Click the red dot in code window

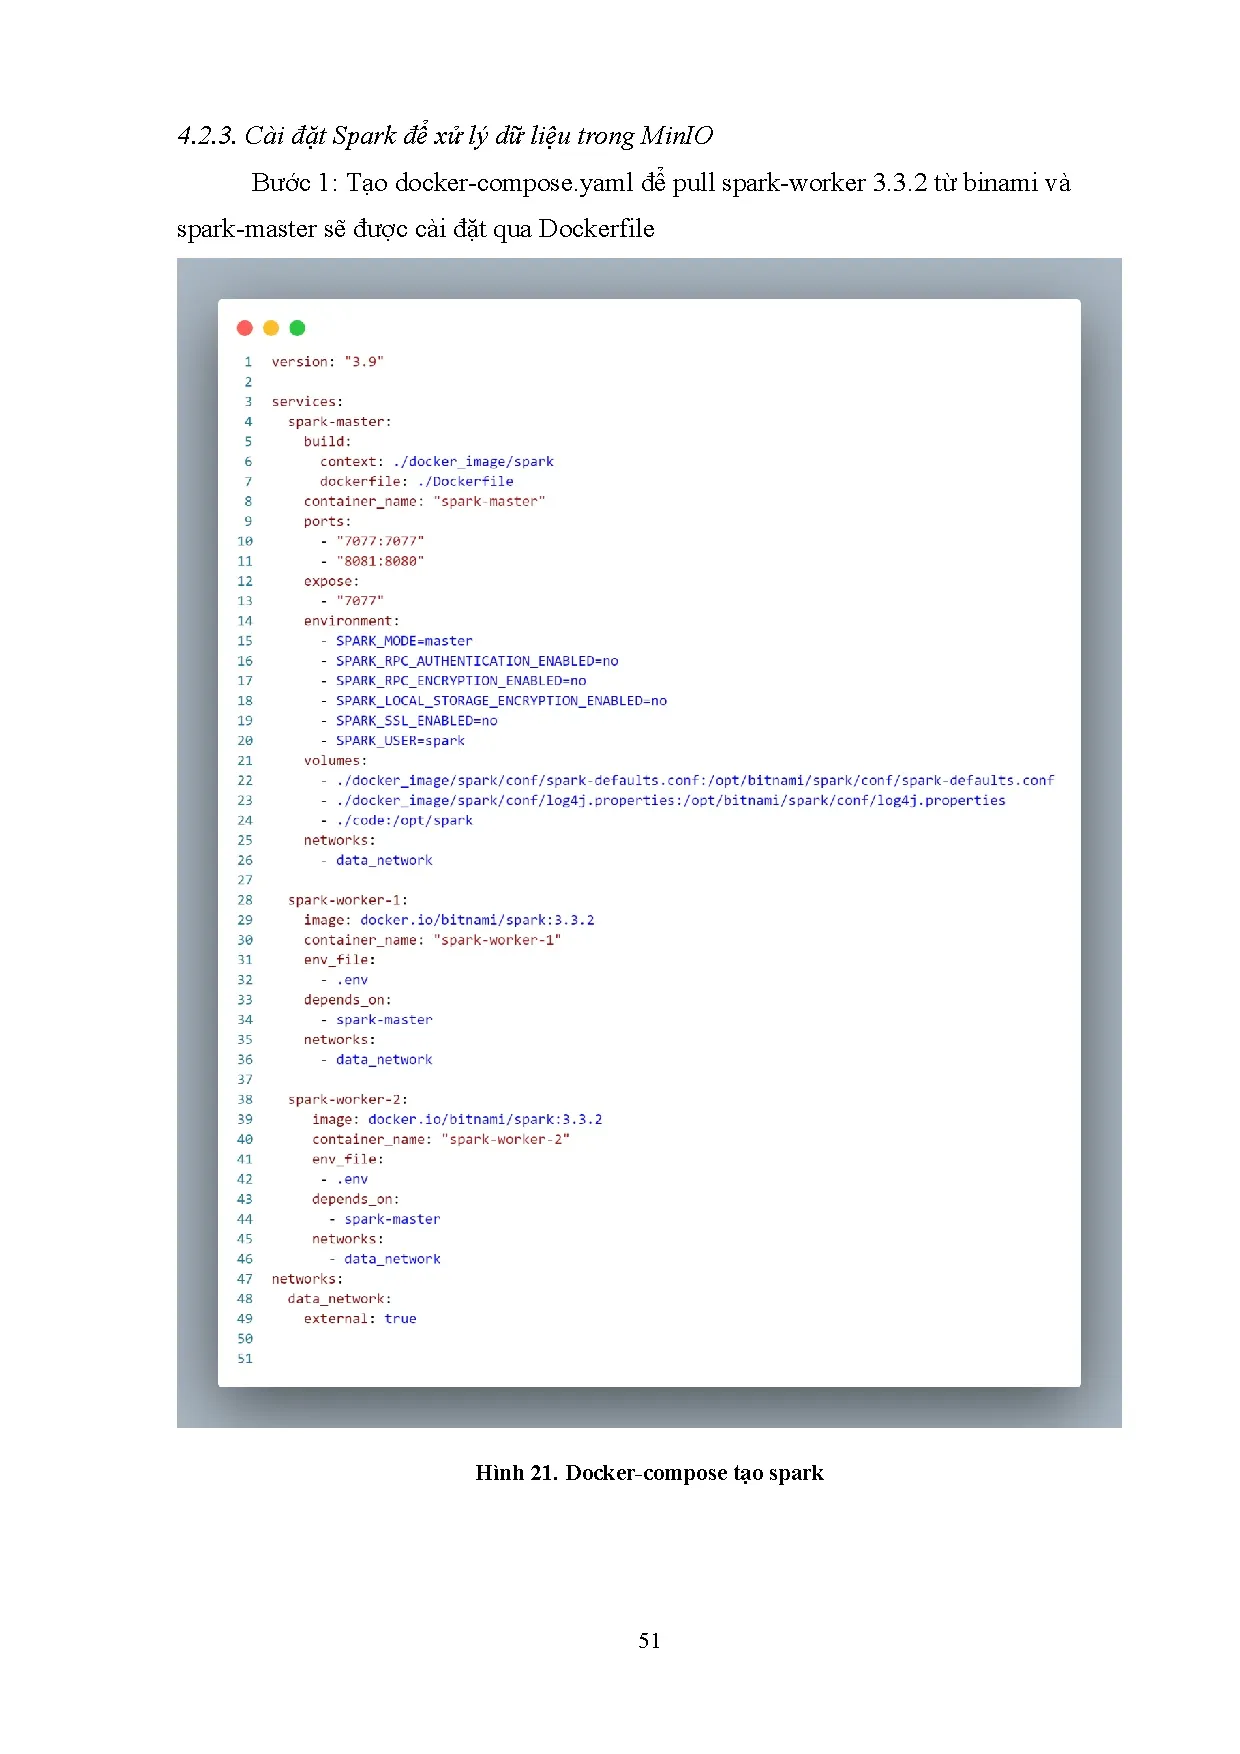tap(244, 328)
